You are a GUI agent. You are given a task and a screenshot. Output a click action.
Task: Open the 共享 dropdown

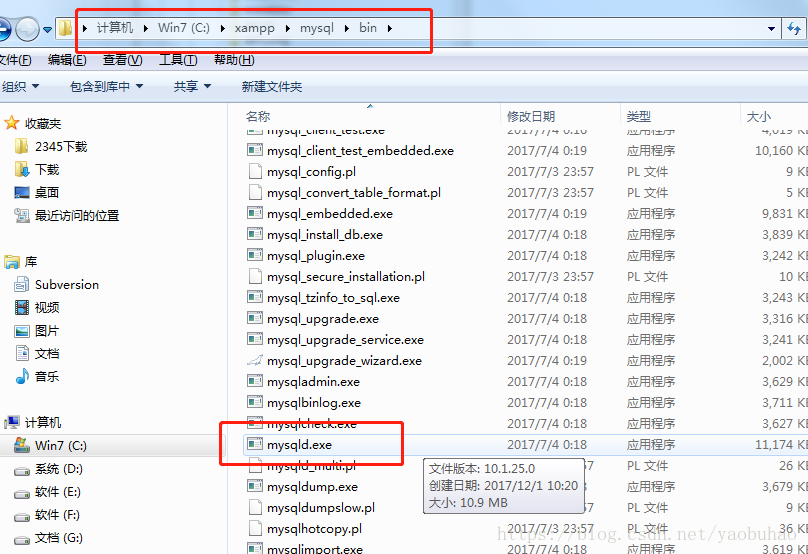coord(192,86)
